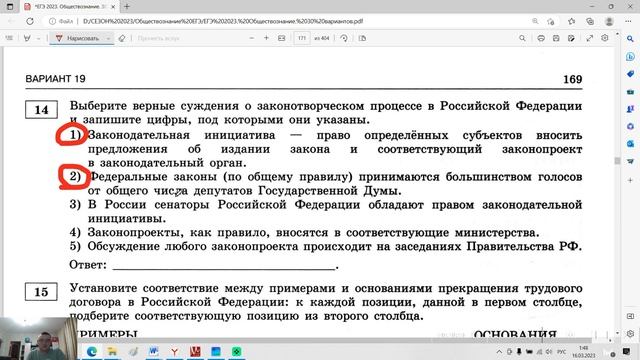640x360 pixels.
Task: Click the РУС language indicator
Action: tap(562, 352)
